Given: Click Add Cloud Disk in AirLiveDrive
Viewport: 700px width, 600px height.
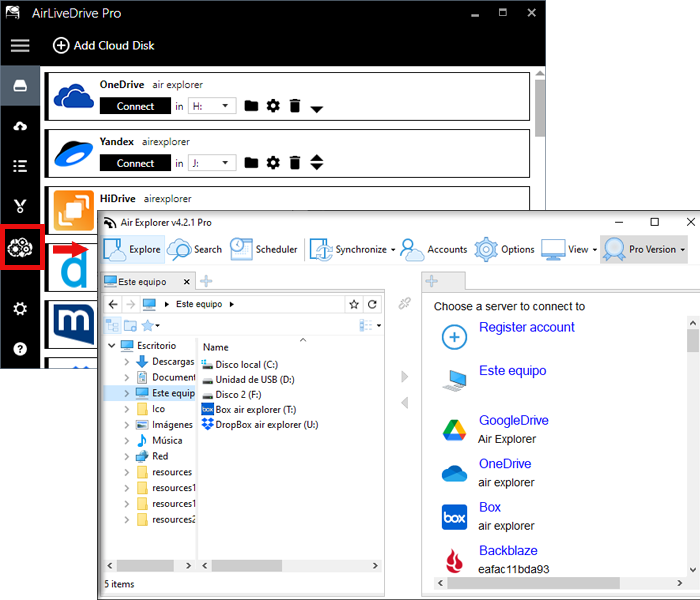Looking at the screenshot, I should pos(104,46).
